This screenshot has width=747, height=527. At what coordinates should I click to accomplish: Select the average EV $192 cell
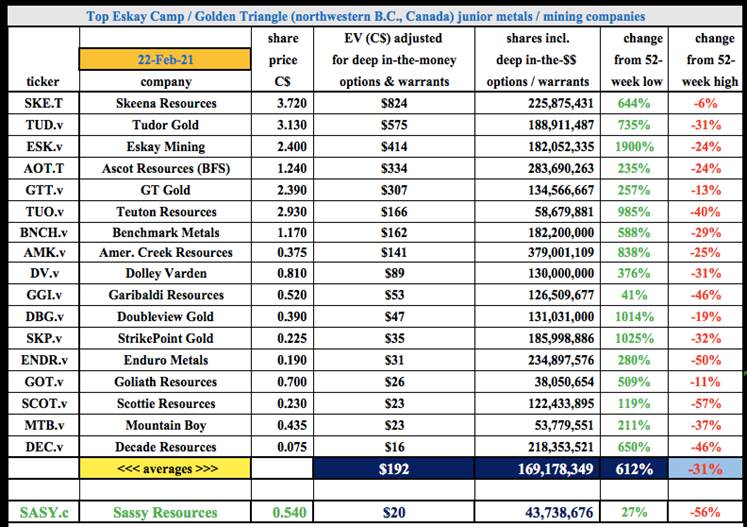click(x=394, y=469)
